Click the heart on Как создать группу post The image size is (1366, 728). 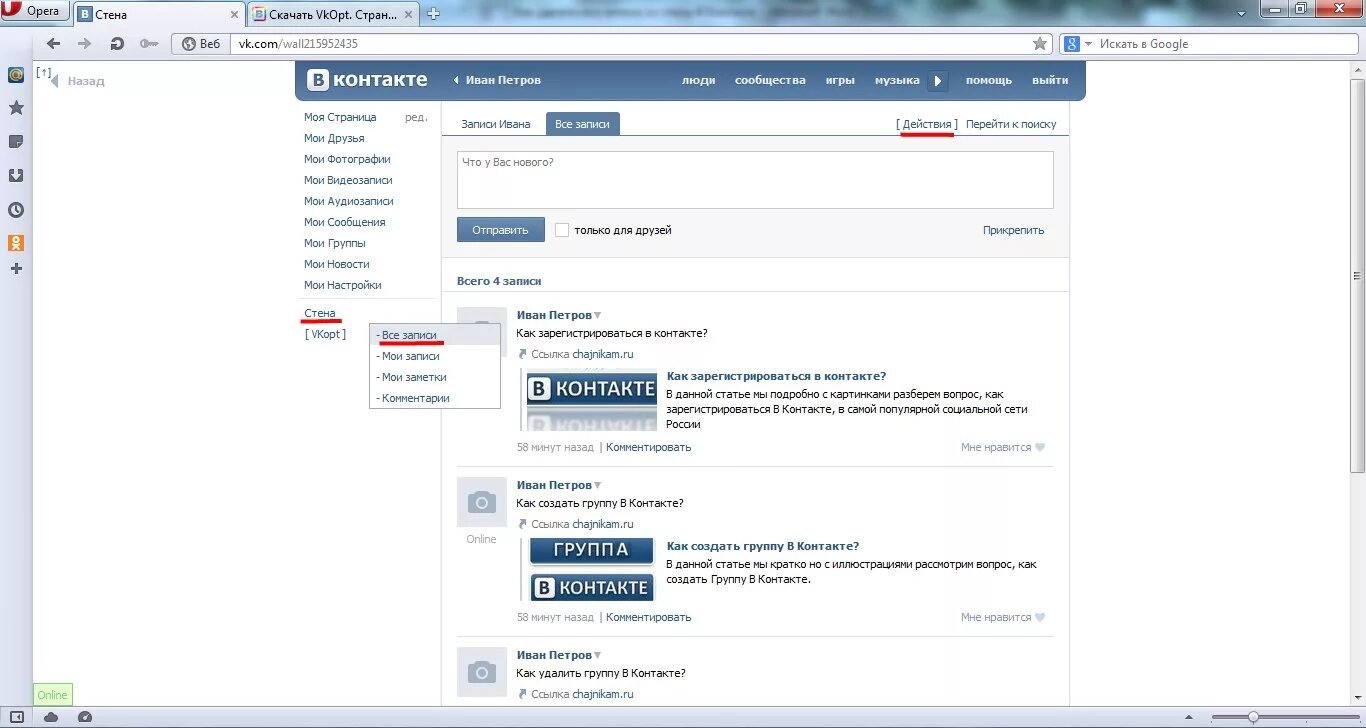point(1040,618)
